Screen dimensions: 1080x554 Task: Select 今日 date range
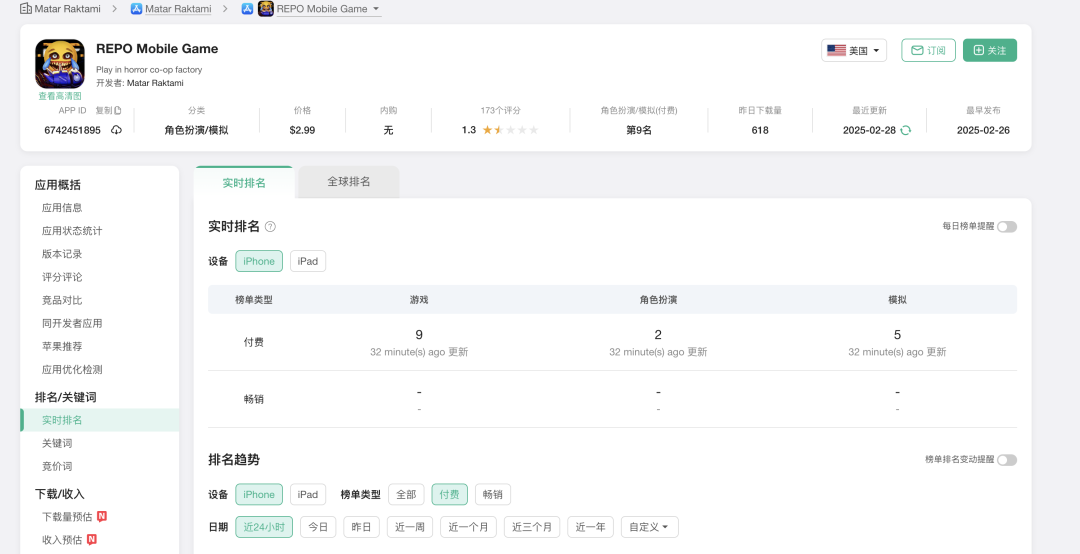coord(318,527)
